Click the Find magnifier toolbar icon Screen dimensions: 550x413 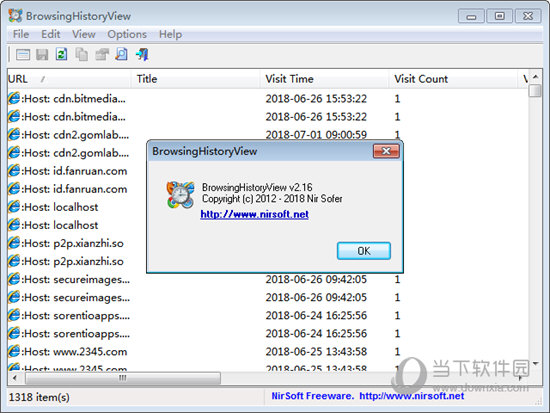[121, 54]
